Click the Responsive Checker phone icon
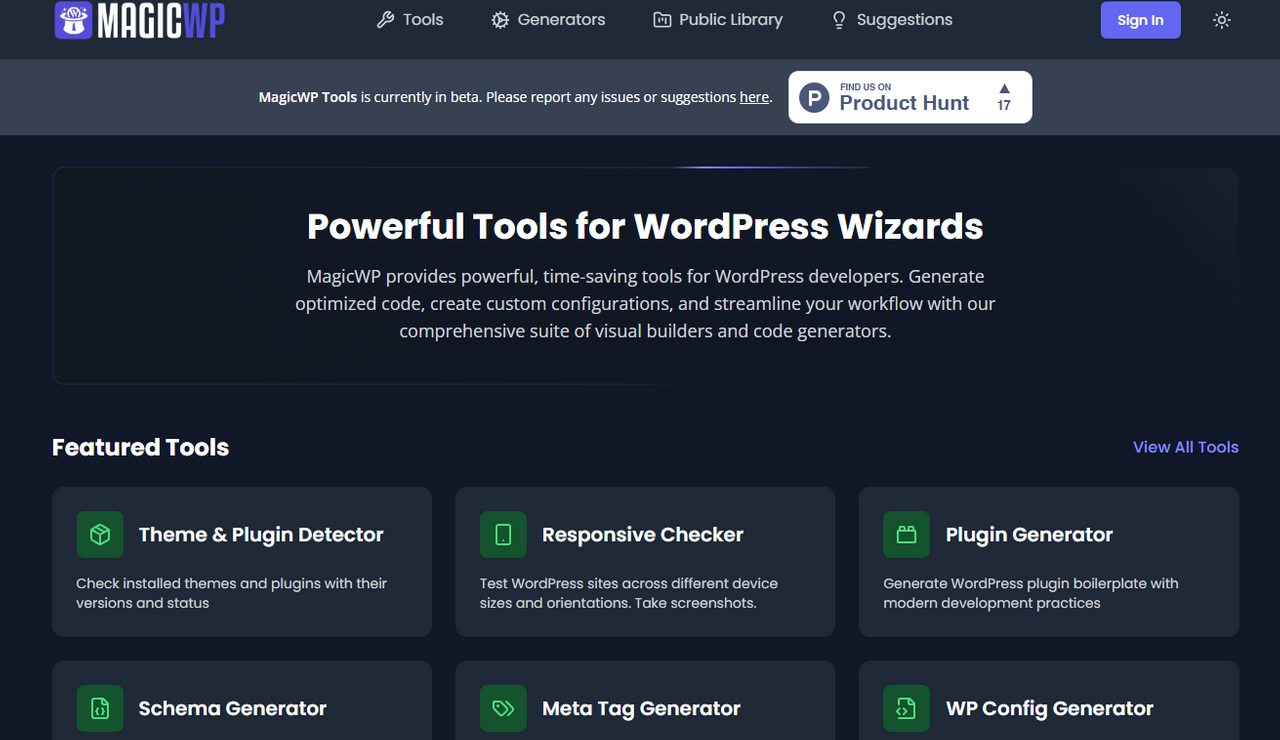This screenshot has height=740, width=1280. [503, 535]
